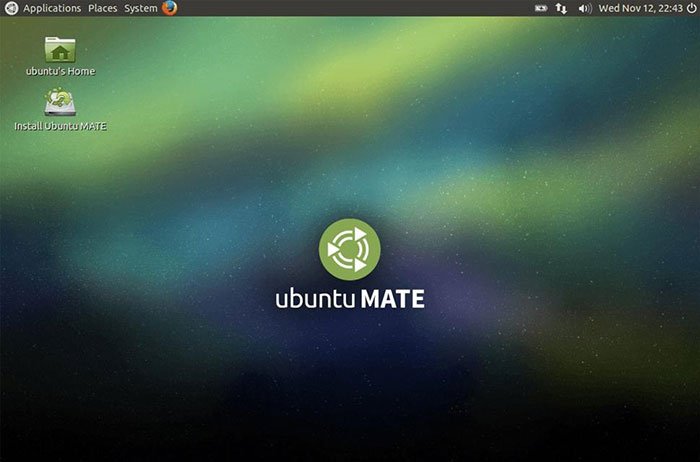700x462 pixels.
Task: Click the "Install Ubuntu MATE" text label
Action: coord(60,126)
